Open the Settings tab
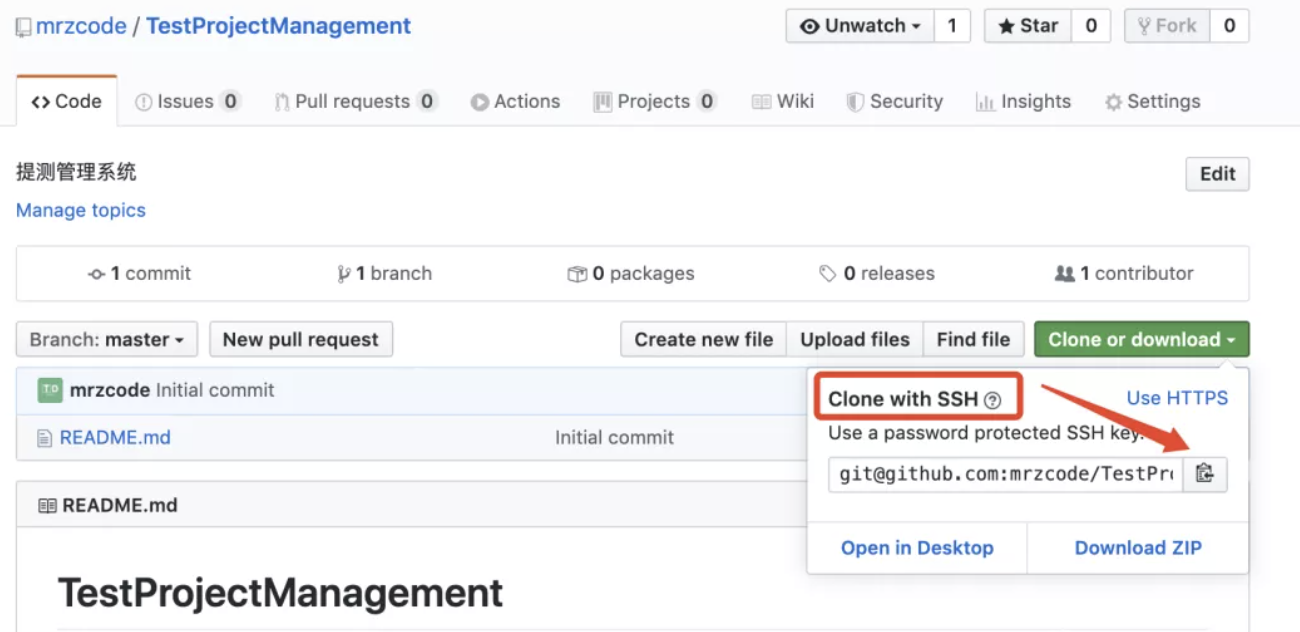The height and width of the screenshot is (632, 1300). (1152, 101)
